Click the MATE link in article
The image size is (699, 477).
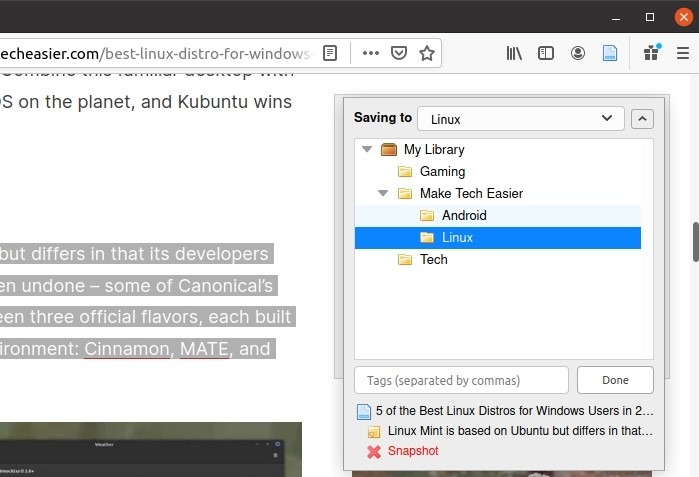(x=204, y=349)
